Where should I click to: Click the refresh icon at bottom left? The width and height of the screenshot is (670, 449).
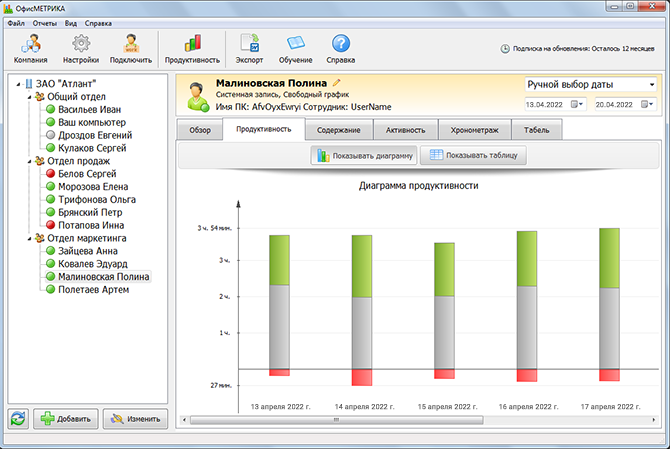pyautogui.click(x=18, y=419)
